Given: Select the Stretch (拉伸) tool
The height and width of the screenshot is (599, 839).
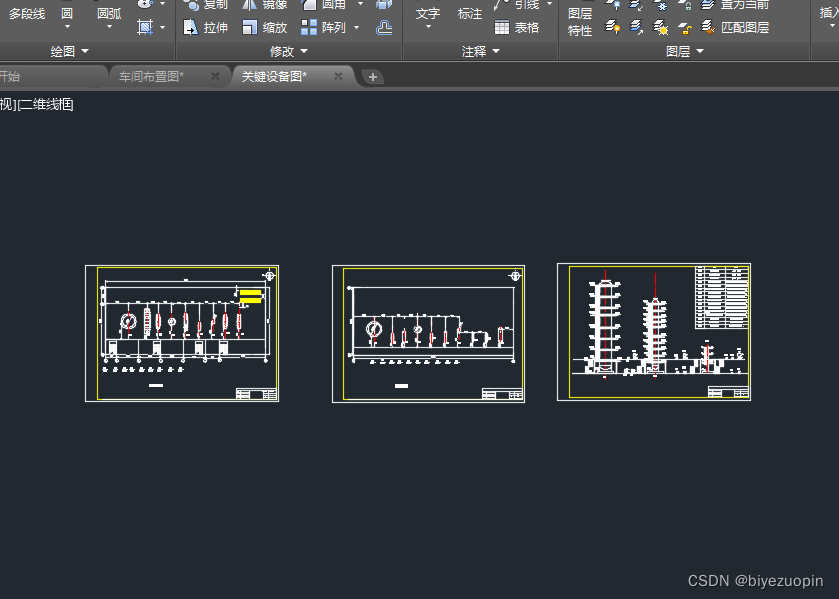Looking at the screenshot, I should click(x=206, y=27).
